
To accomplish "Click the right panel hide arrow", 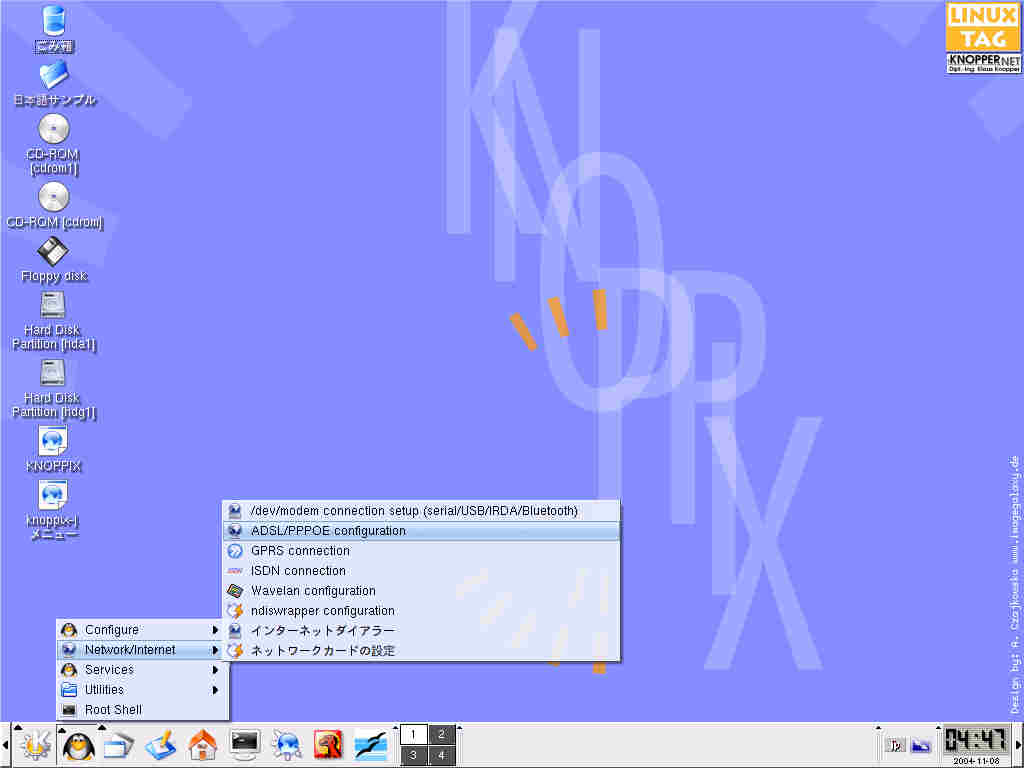I will click(1019, 745).
